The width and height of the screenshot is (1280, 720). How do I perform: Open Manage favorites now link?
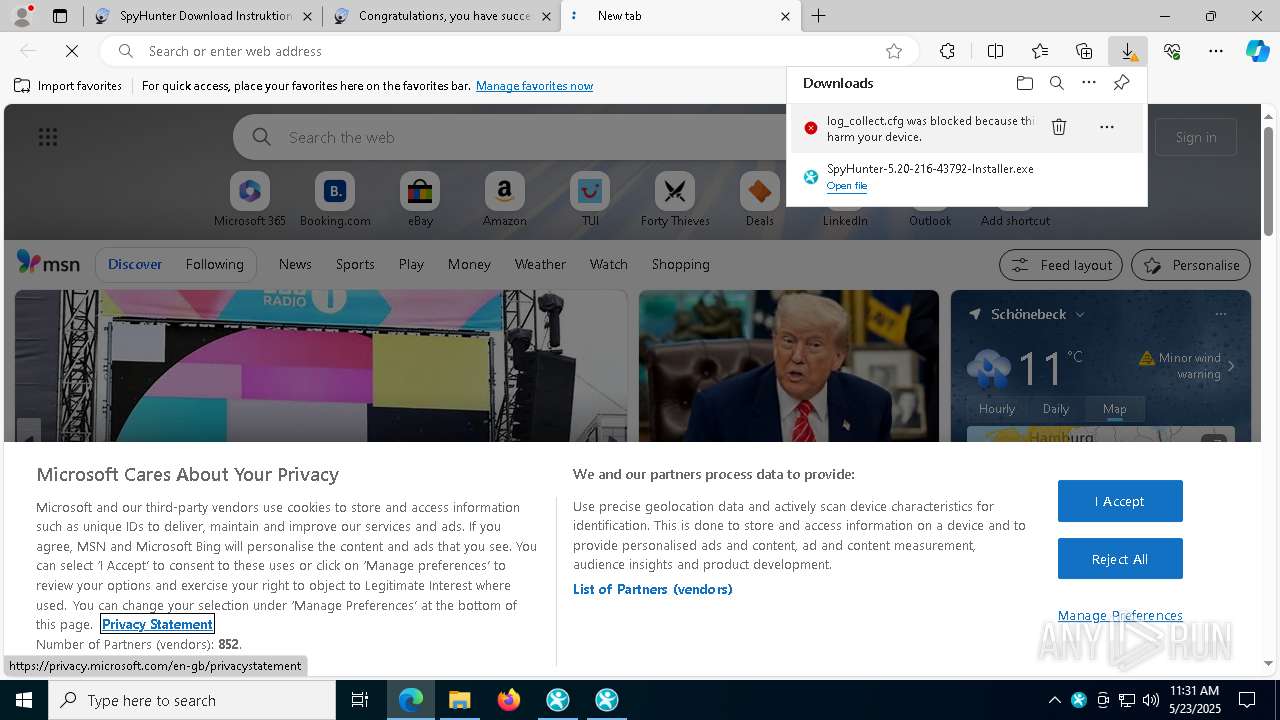[534, 86]
